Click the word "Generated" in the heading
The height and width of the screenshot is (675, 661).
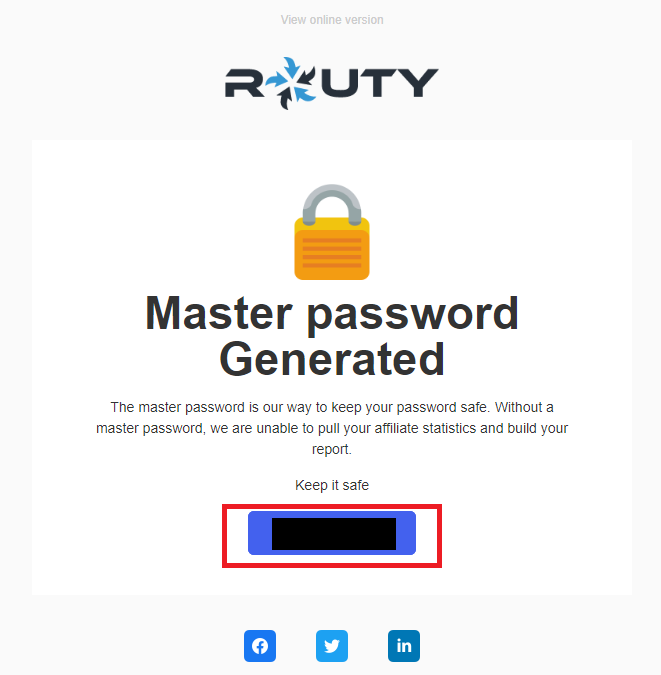point(332,359)
